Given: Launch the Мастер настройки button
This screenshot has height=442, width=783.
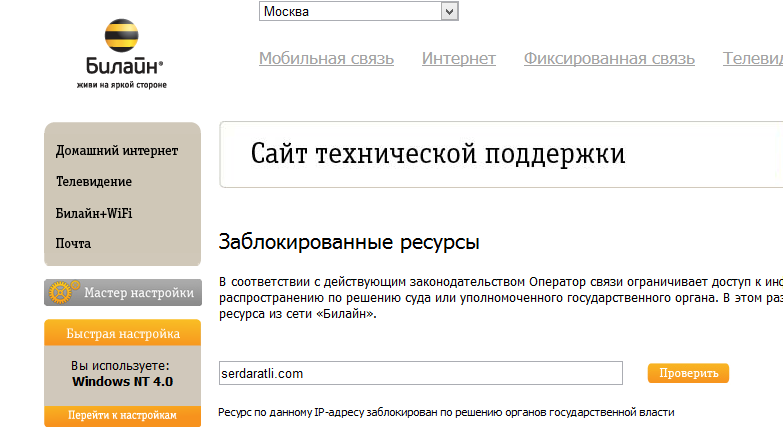Looking at the screenshot, I should click(x=123, y=292).
